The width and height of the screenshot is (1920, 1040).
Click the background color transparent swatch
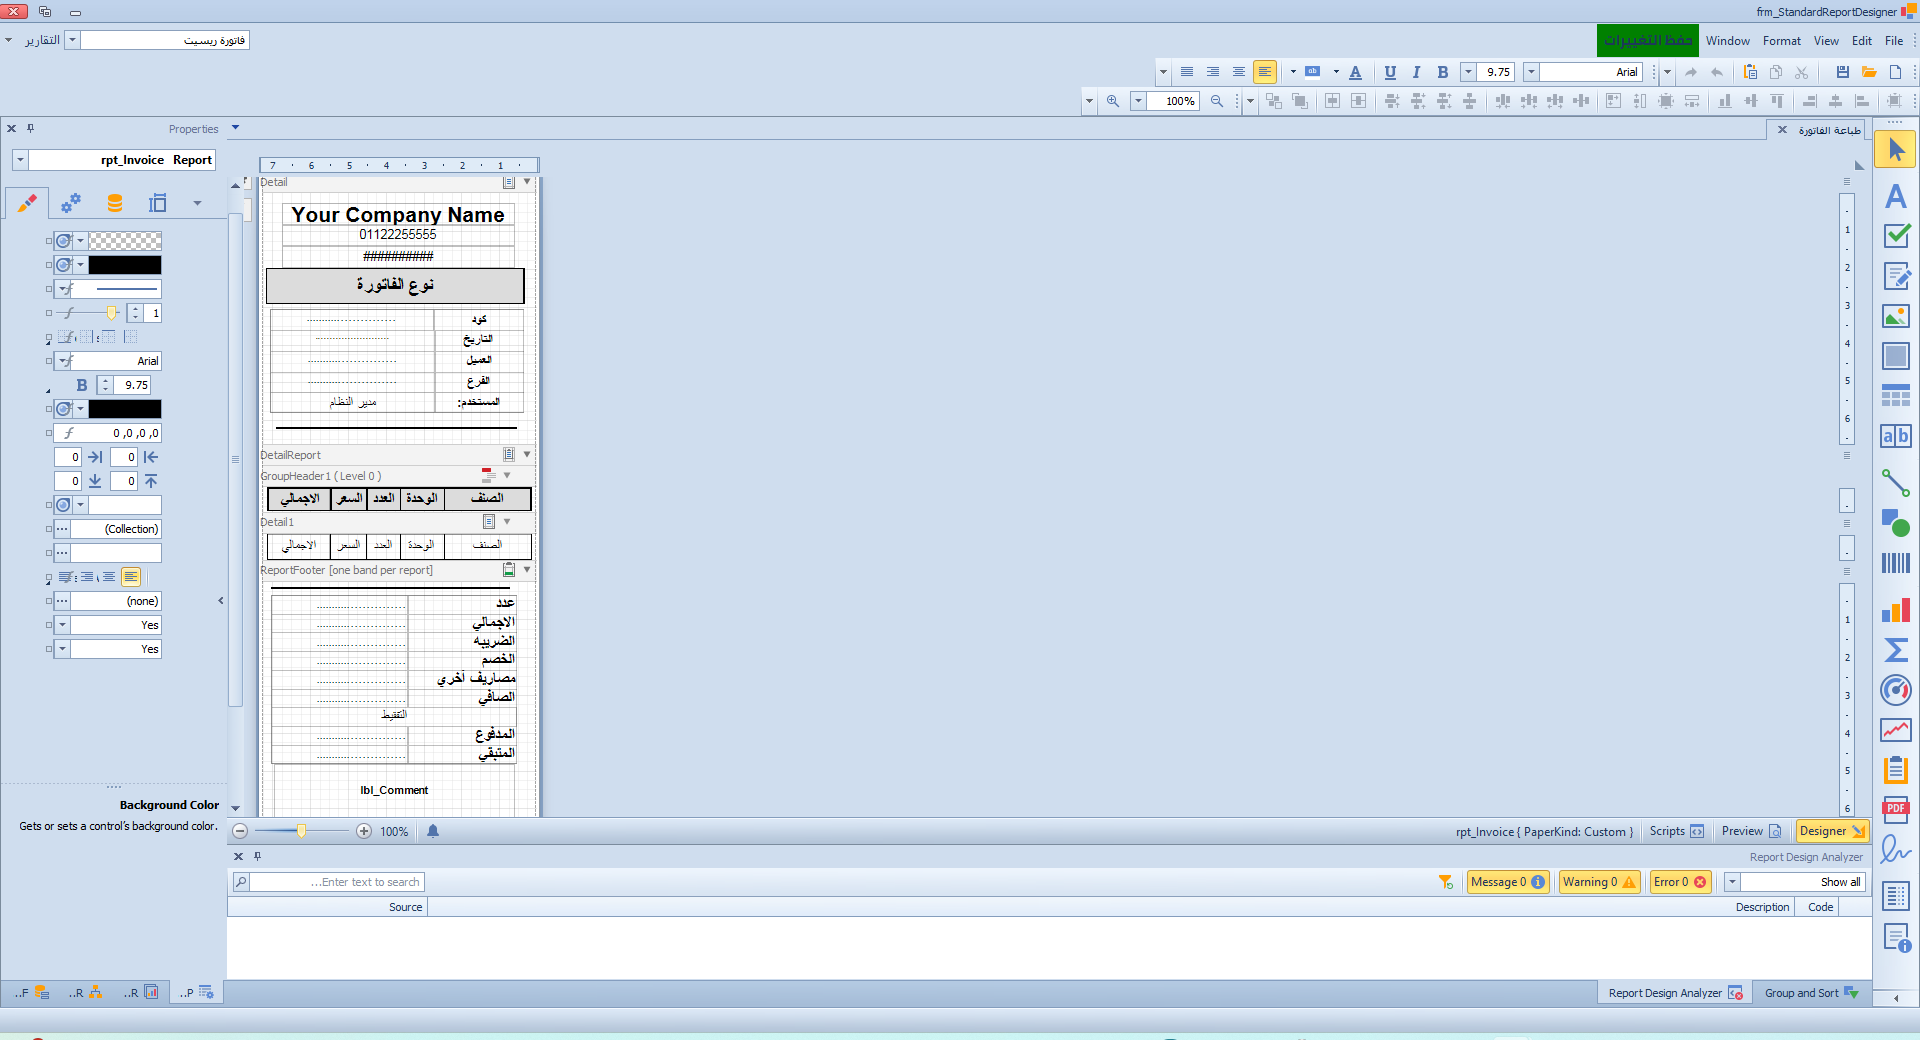[125, 241]
